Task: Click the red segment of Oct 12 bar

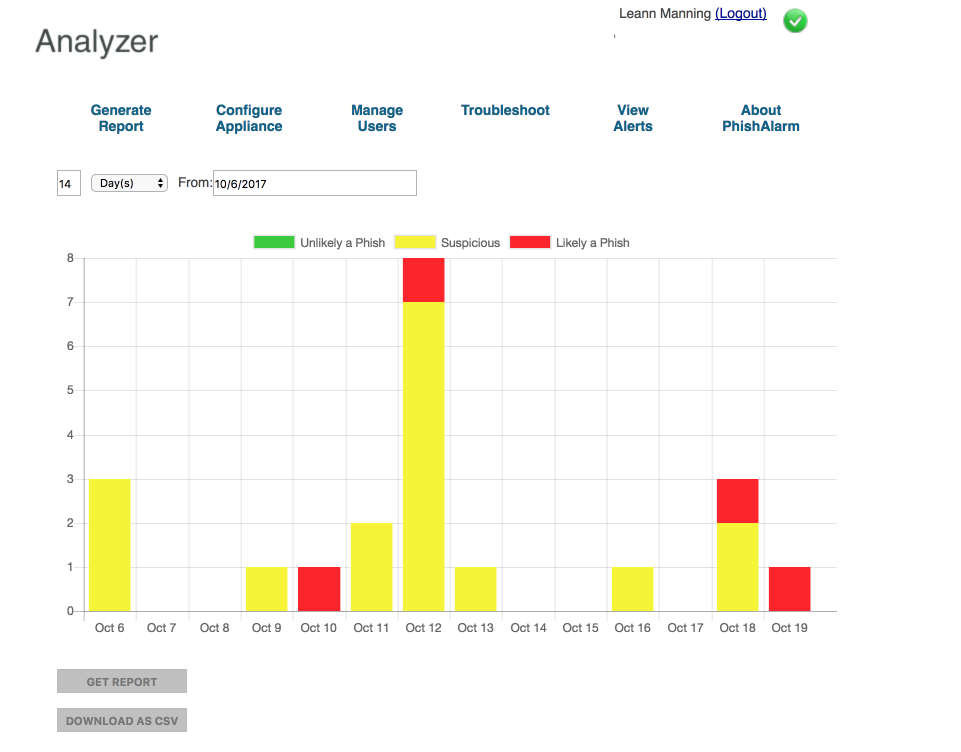Action: click(x=423, y=280)
